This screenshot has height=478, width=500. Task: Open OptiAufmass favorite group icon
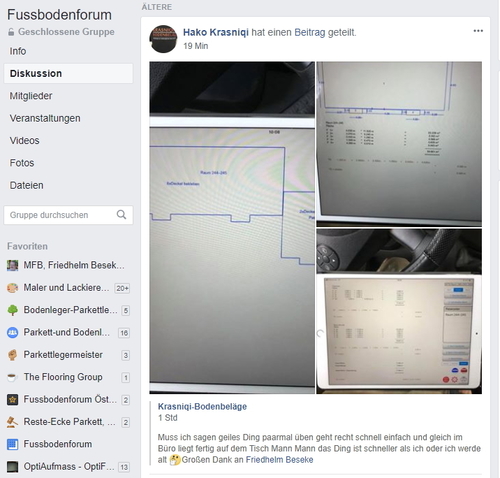(x=13, y=467)
